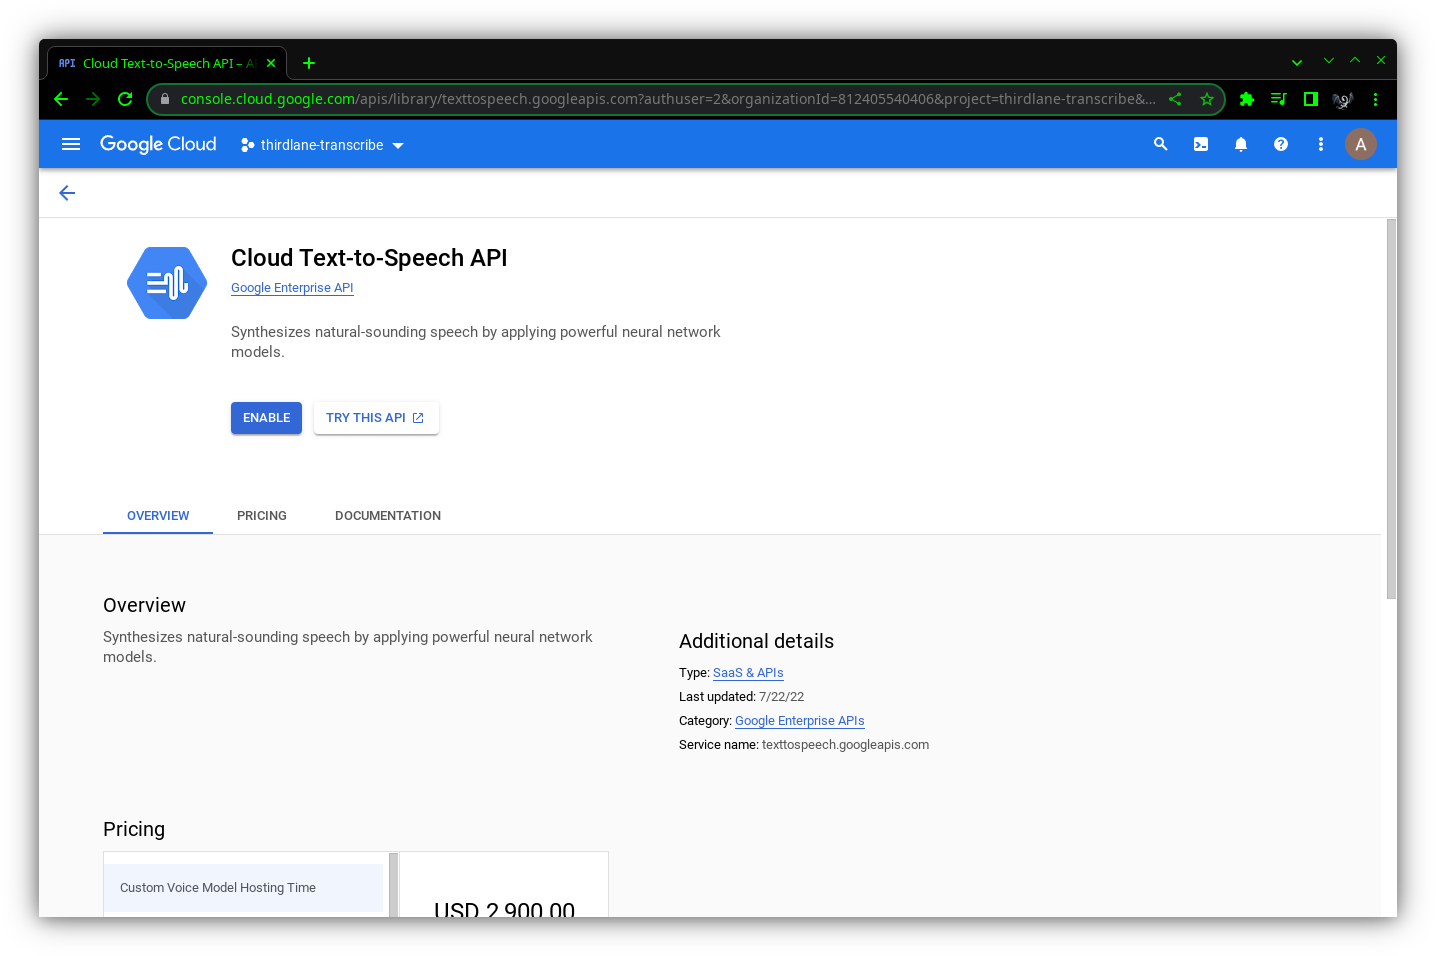The image size is (1436, 956).
Task: Click the Additional details heading
Action: point(756,641)
